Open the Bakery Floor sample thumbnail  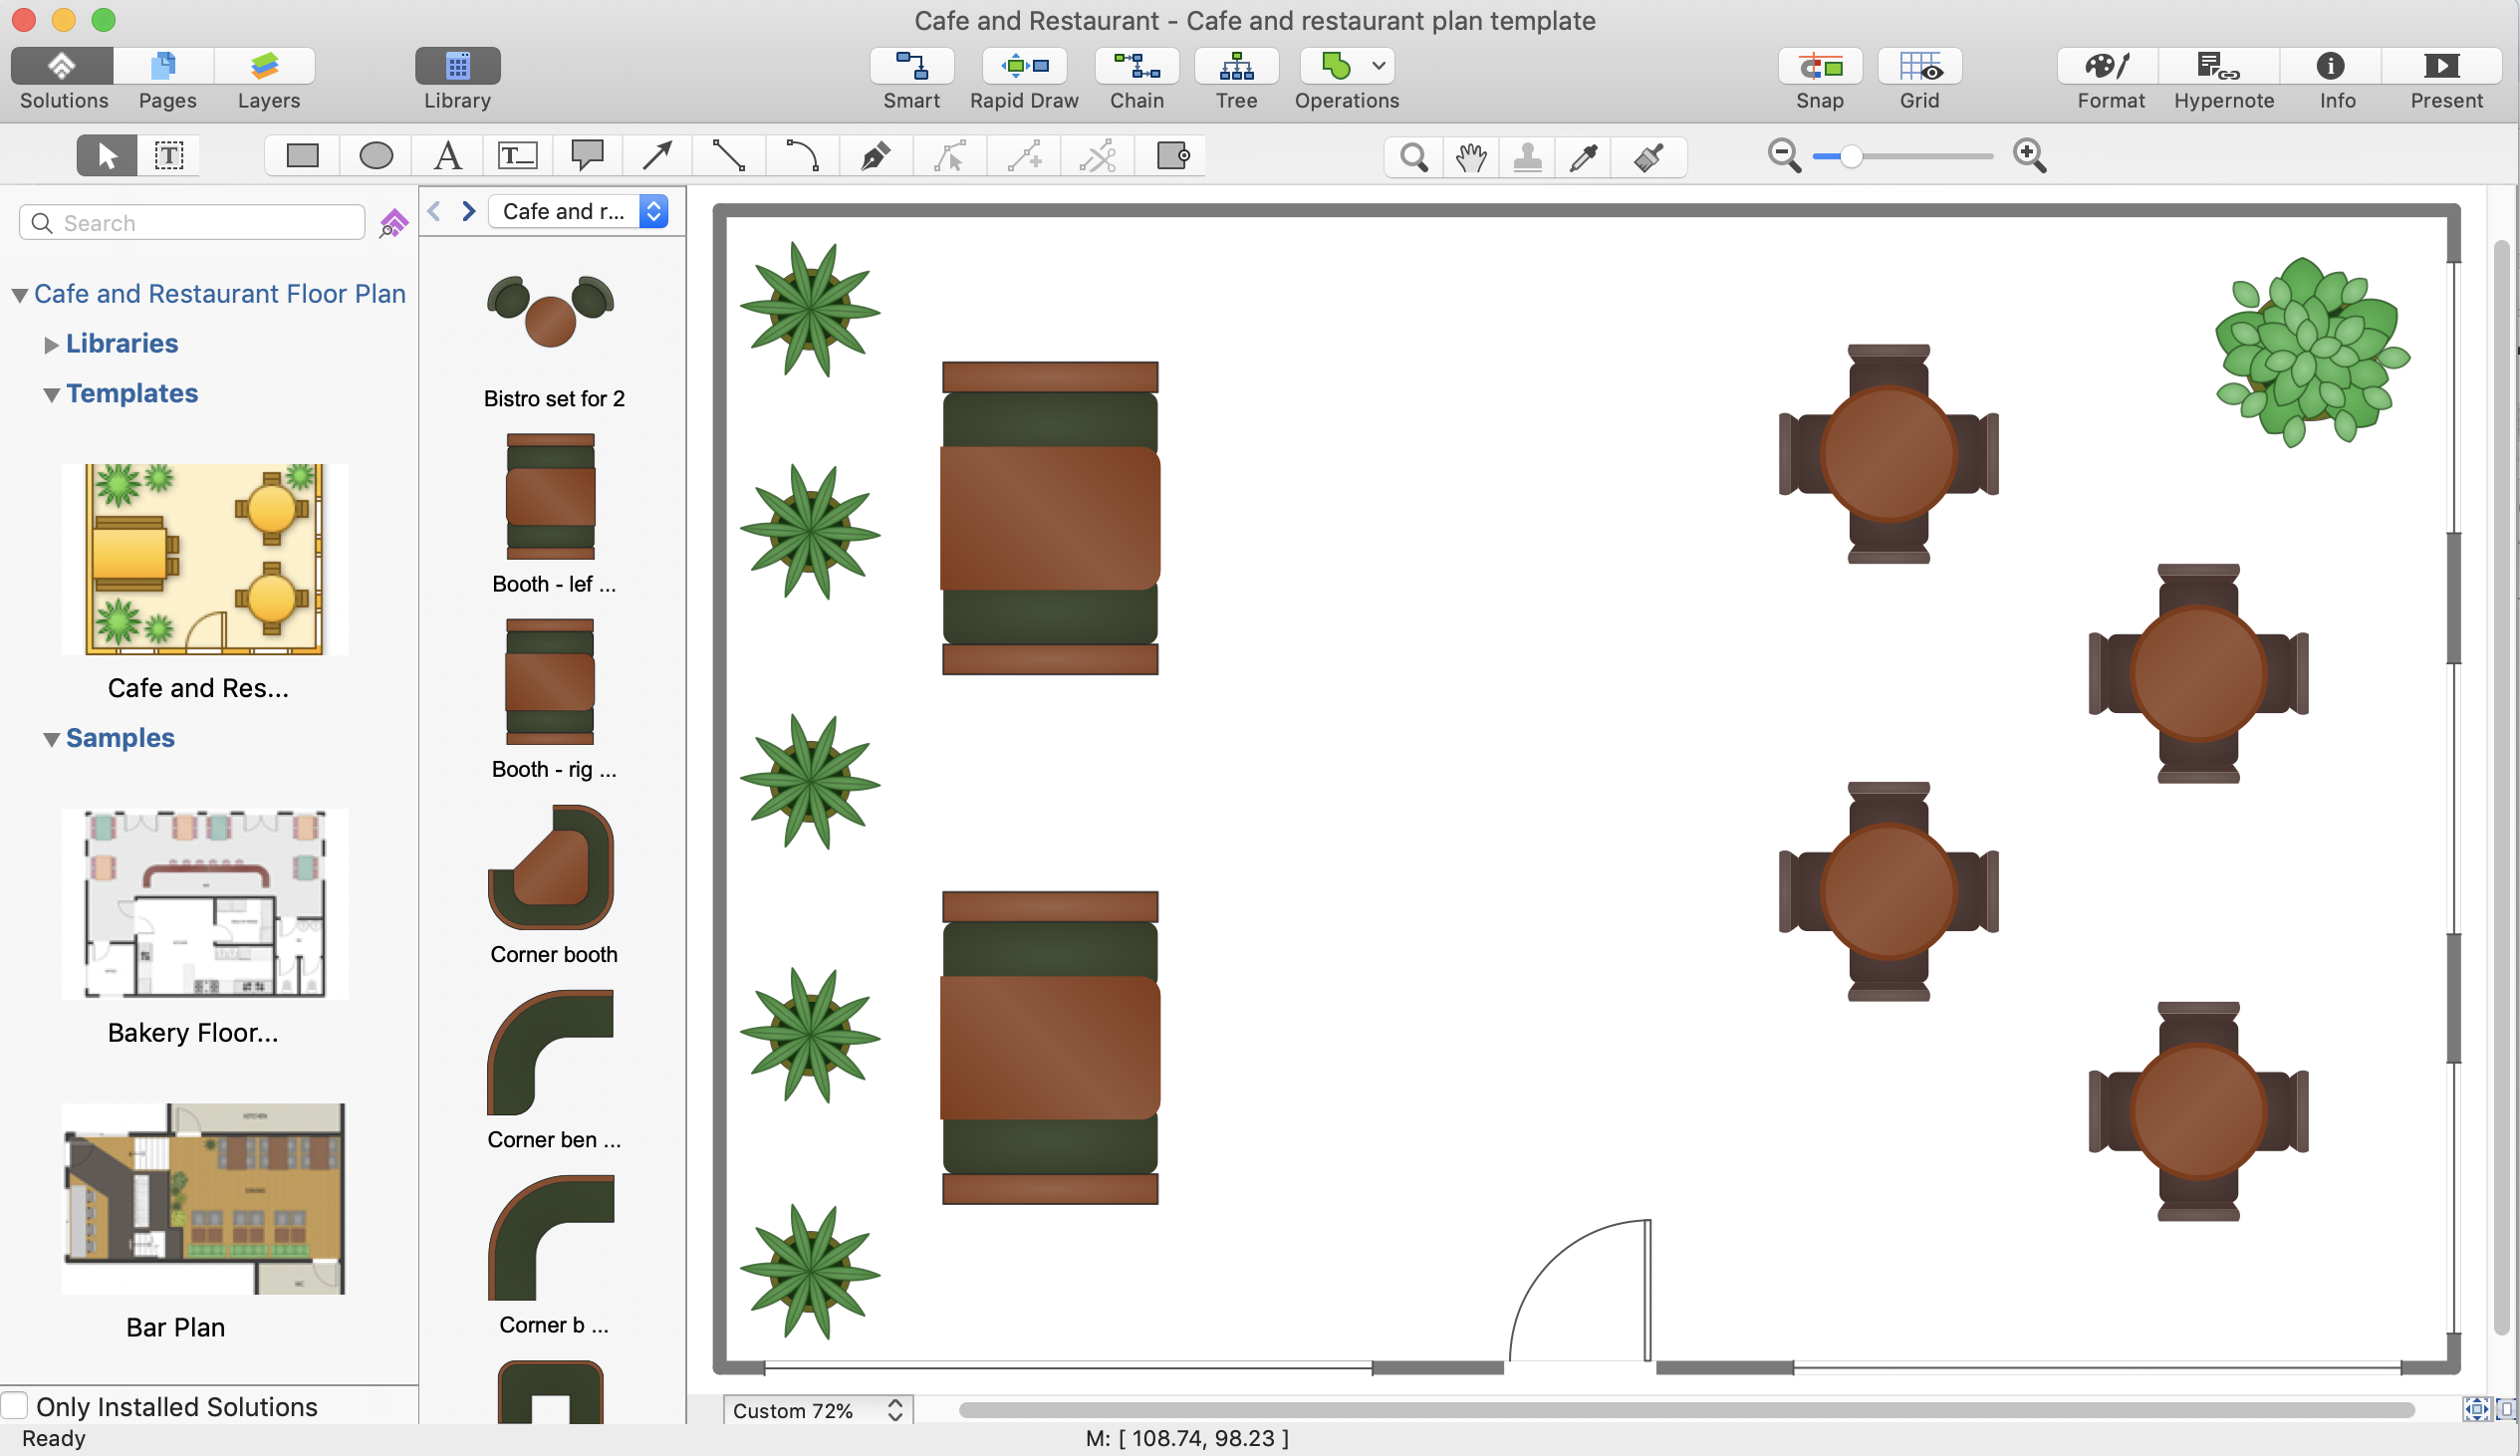205,903
